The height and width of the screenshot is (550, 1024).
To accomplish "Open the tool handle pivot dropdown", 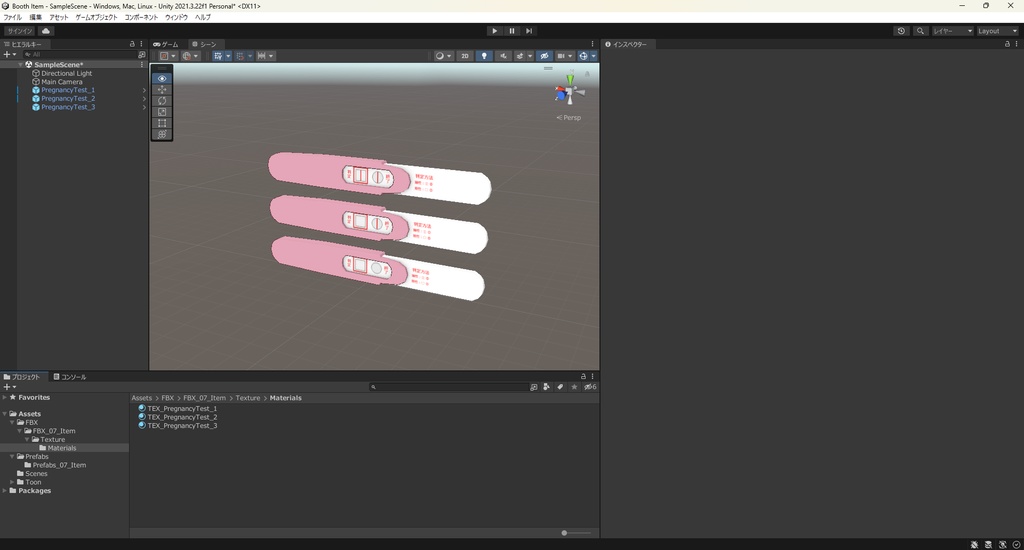I will tap(168, 56).
